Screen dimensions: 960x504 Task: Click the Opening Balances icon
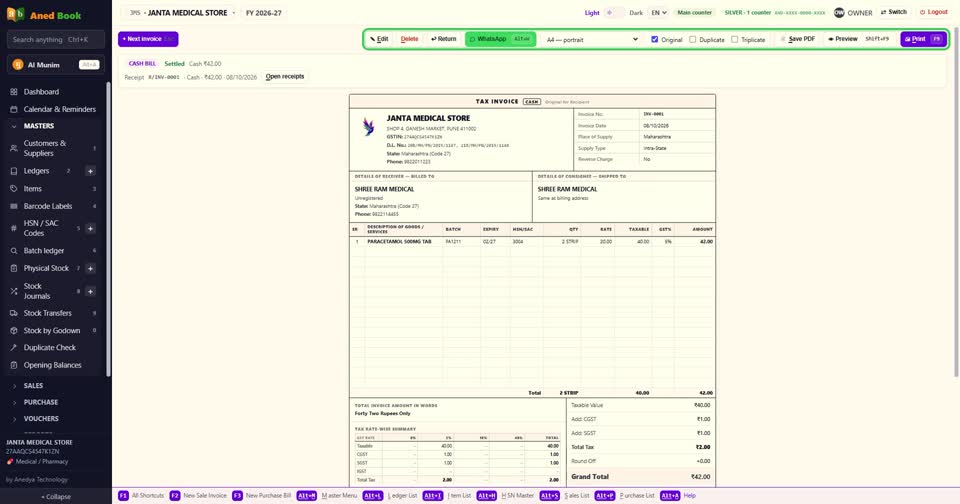[x=13, y=365]
